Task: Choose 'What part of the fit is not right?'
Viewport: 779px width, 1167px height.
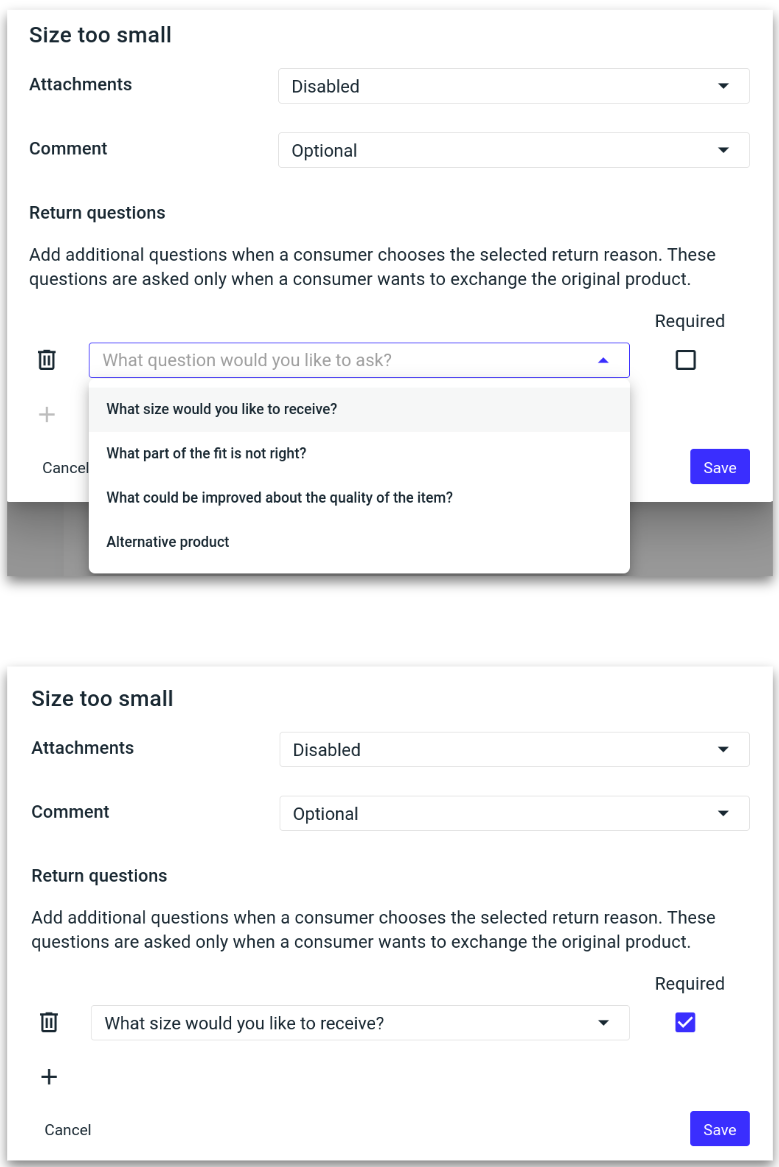Action: 207,453
